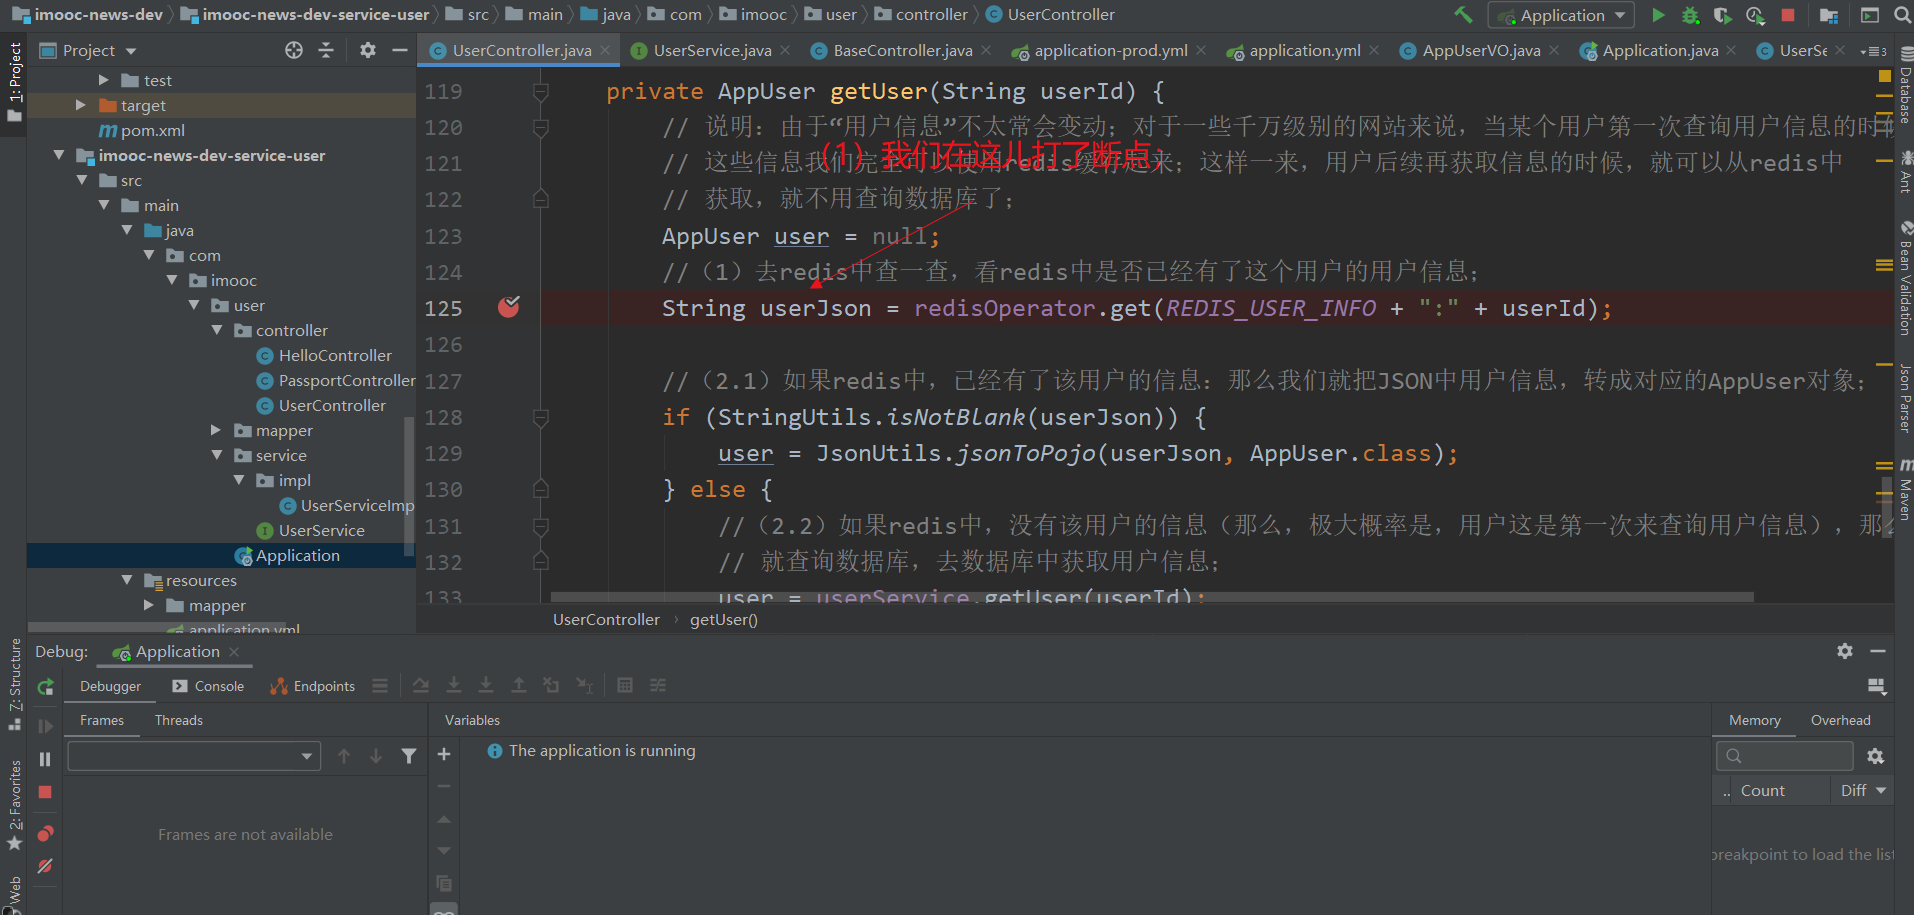Click the Build Project hammer icon
Viewport: 1914px width, 915px height.
coord(1463,15)
